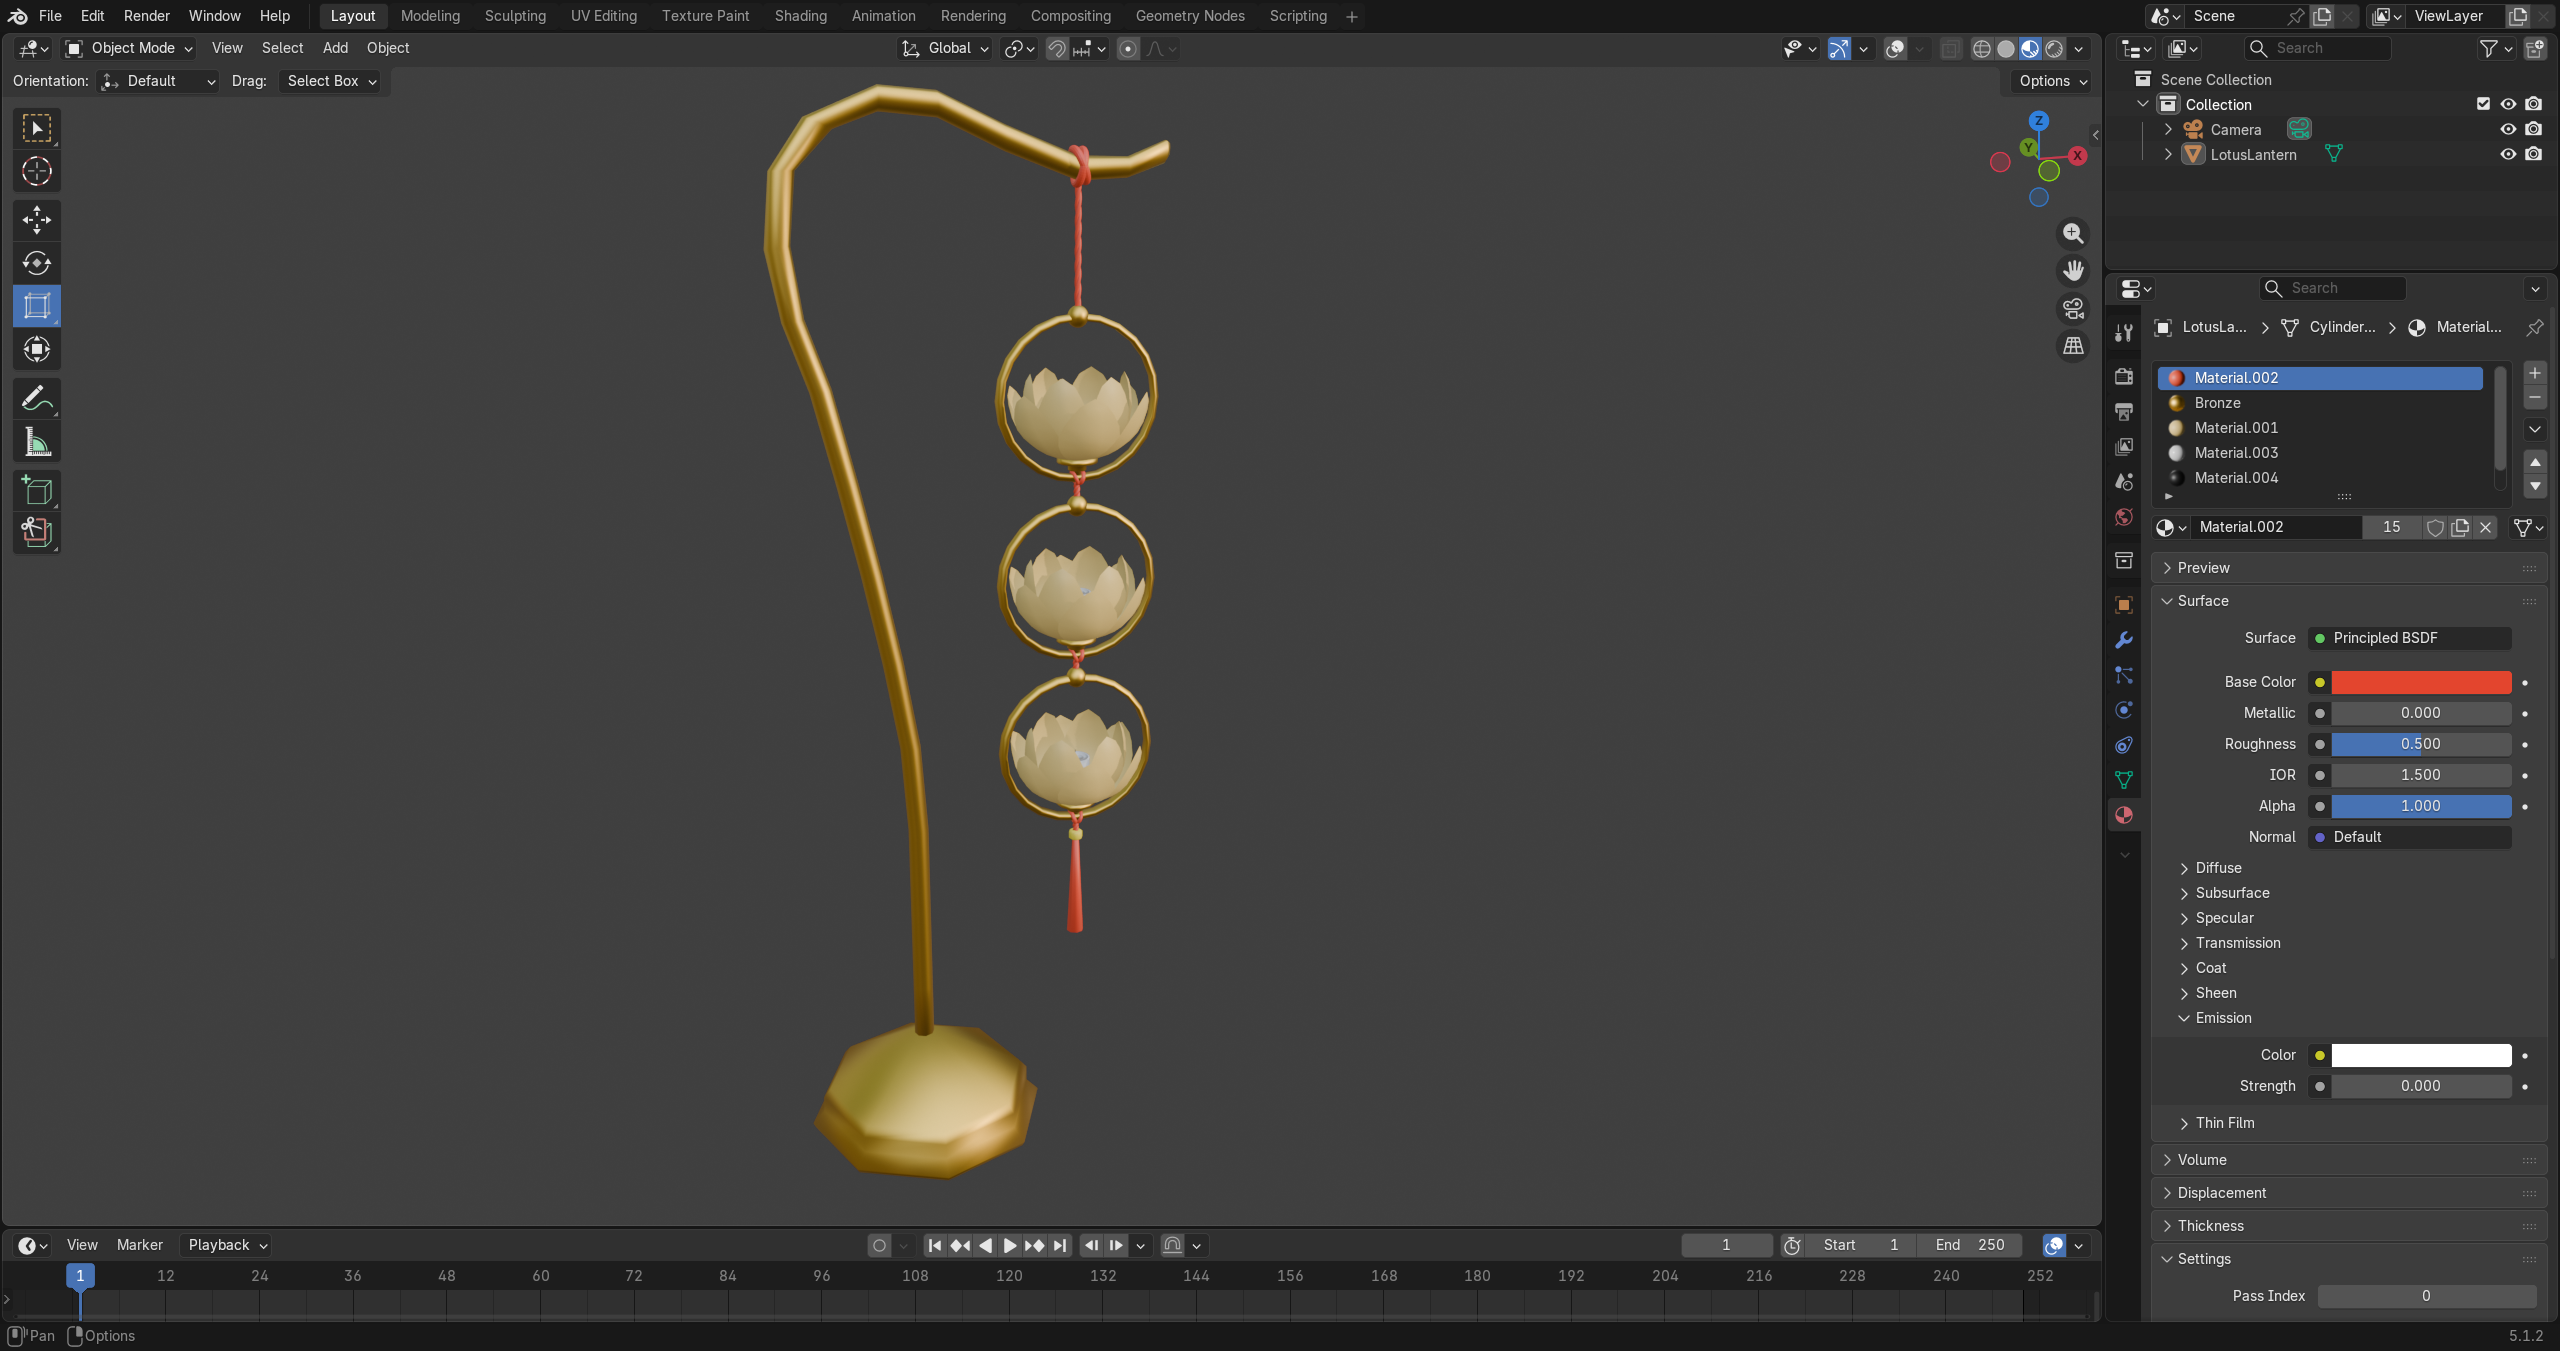Disable LotusLantern in renders camera icon

tap(2533, 154)
